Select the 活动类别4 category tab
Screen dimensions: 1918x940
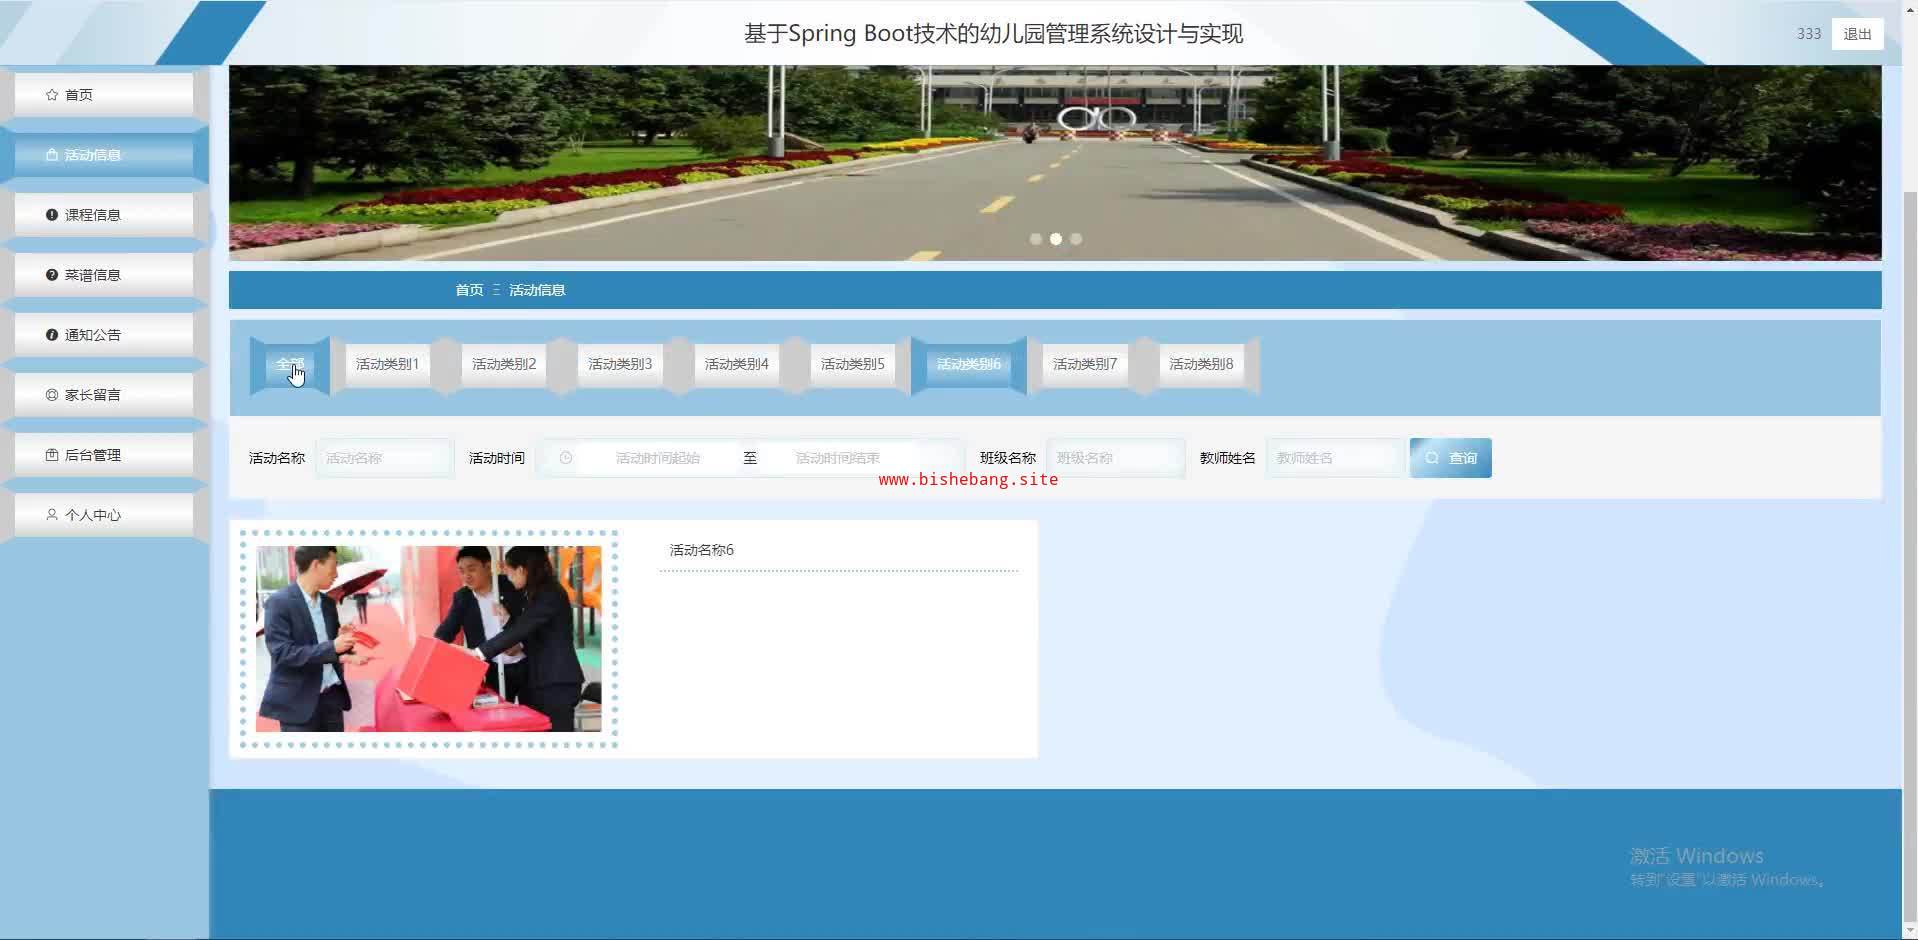pyautogui.click(x=736, y=364)
